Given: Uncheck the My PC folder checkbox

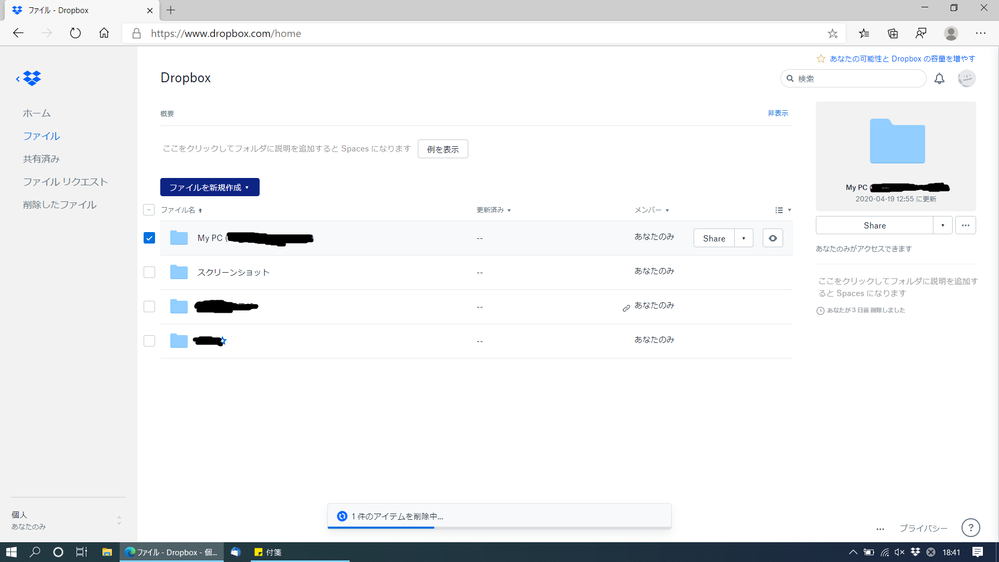Looking at the screenshot, I should click(149, 238).
